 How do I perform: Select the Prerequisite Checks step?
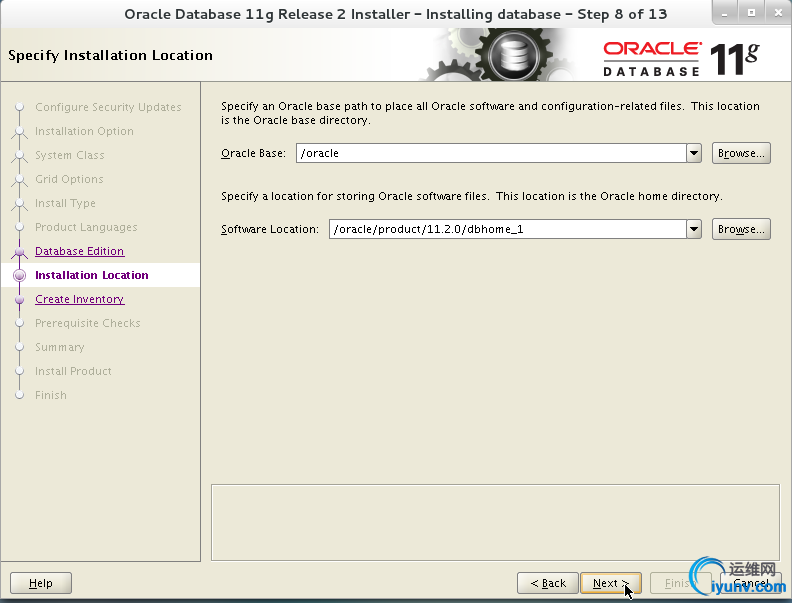point(87,323)
